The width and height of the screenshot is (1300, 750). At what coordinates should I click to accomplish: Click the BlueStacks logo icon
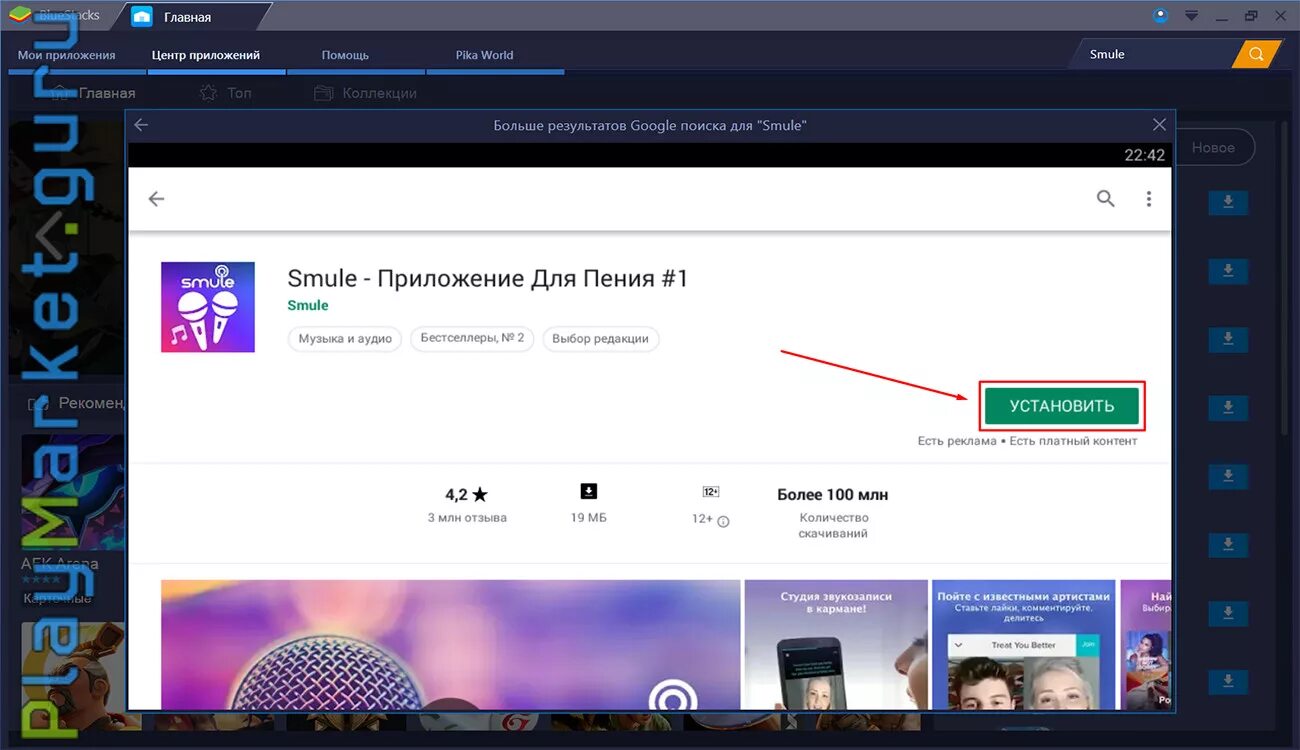pyautogui.click(x=20, y=15)
